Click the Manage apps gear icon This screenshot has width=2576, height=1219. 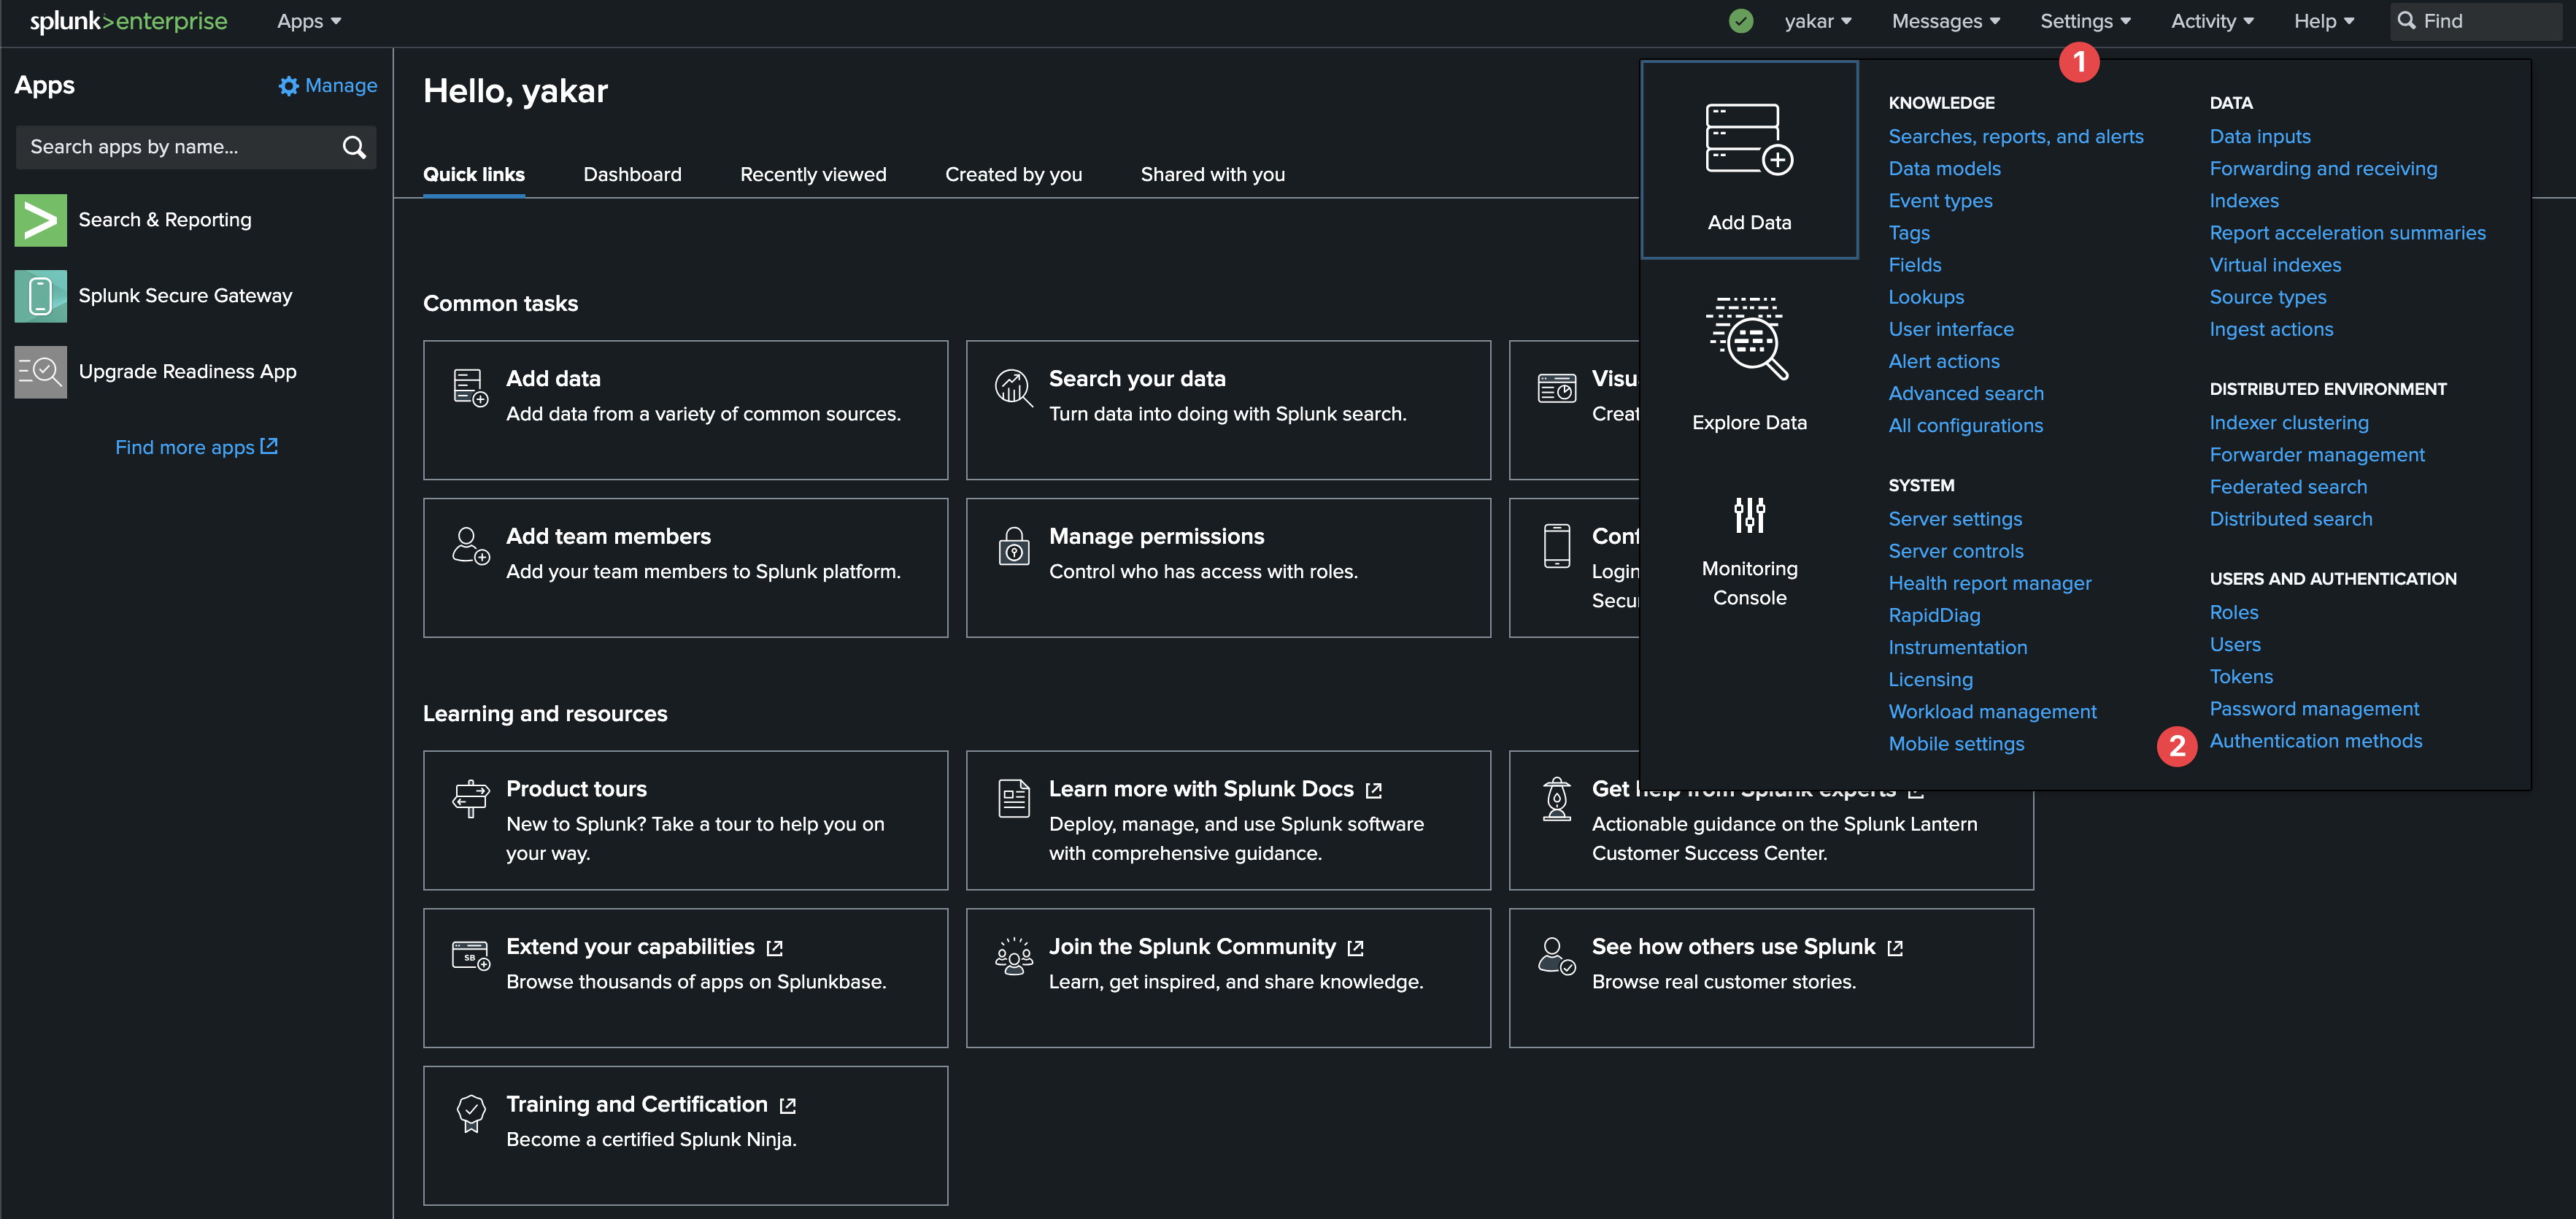[289, 86]
